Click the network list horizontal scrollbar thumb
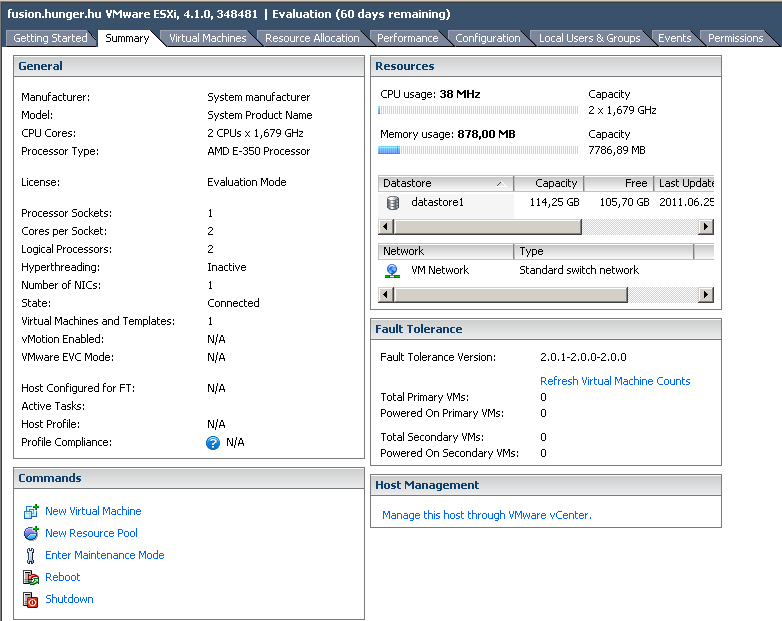Screen dimensions: 782x621 click(511, 295)
